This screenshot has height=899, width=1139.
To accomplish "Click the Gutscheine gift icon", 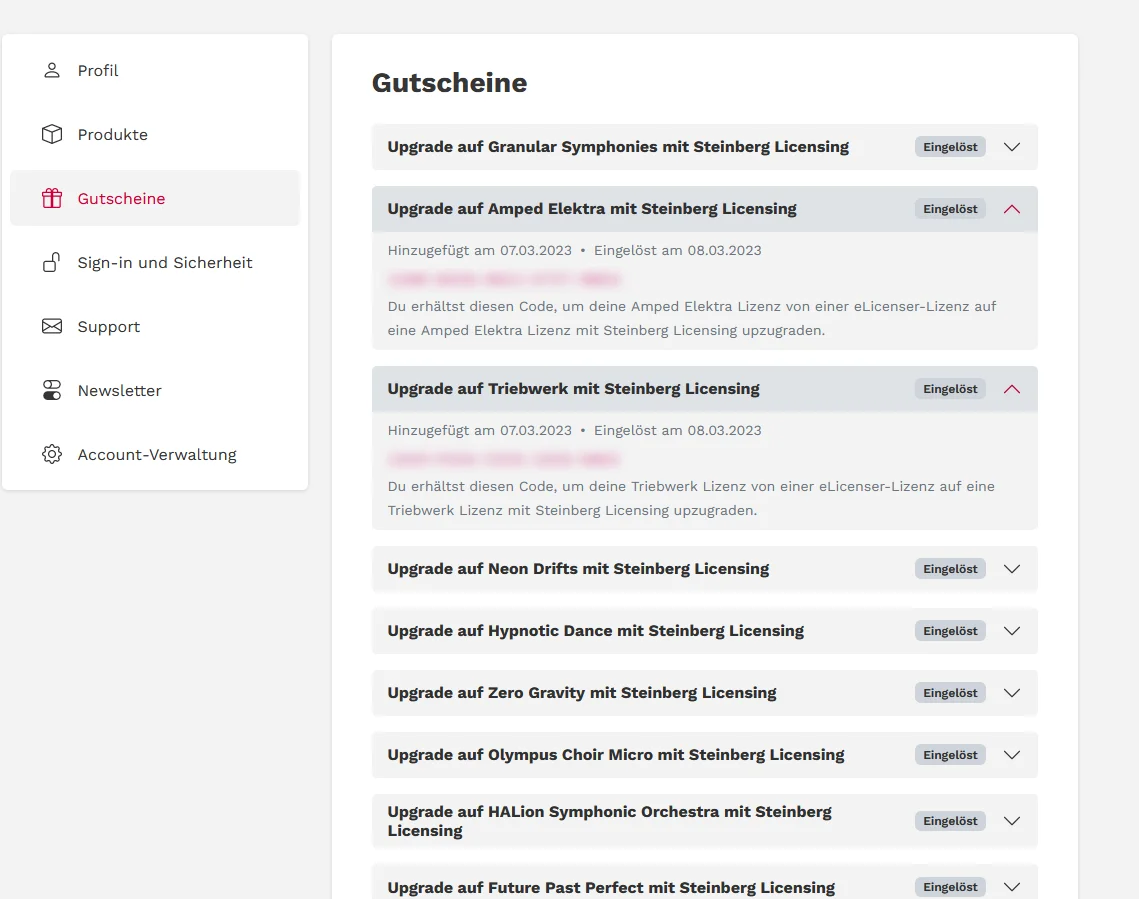I will click(52, 198).
